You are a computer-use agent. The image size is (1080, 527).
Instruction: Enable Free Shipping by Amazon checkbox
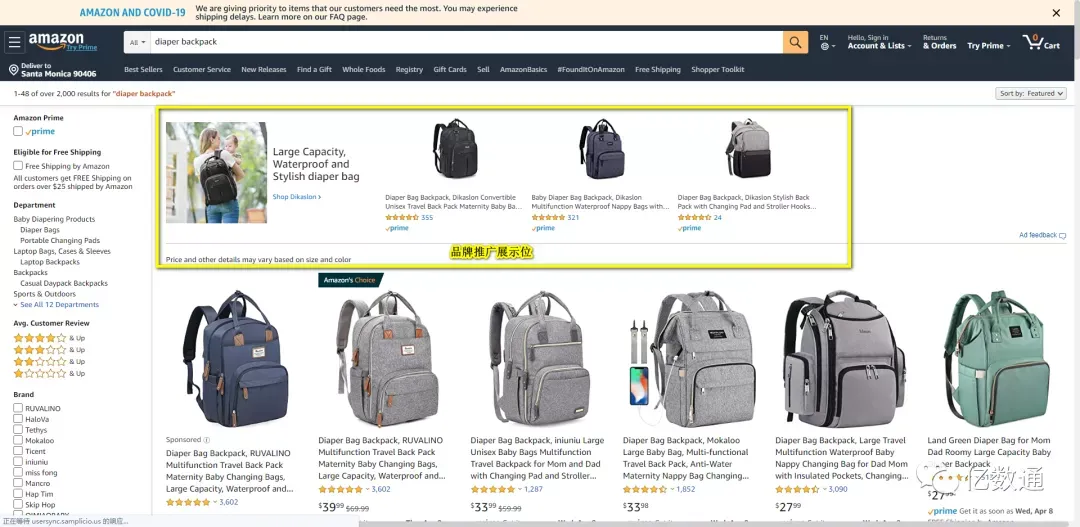point(18,165)
